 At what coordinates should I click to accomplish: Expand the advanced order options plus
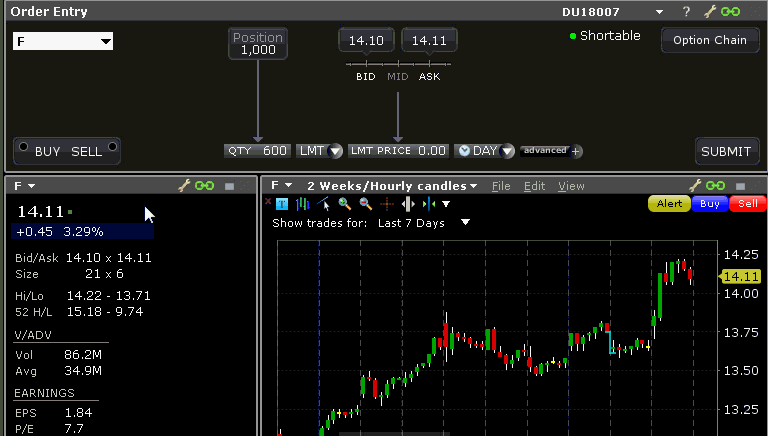pos(576,151)
